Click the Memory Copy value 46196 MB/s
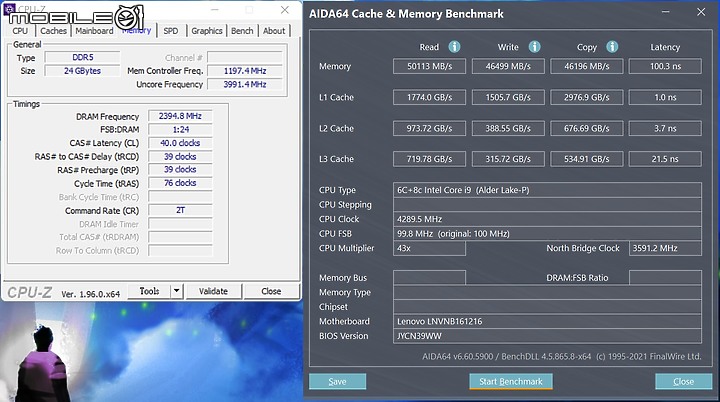 587,66
